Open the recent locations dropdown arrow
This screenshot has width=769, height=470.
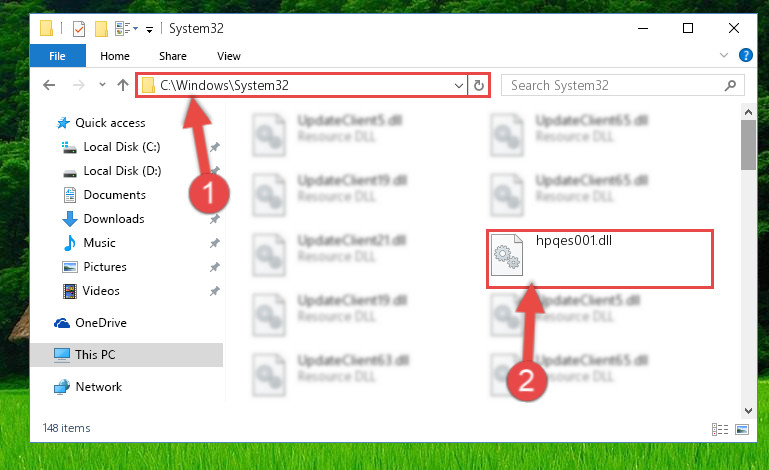point(102,84)
